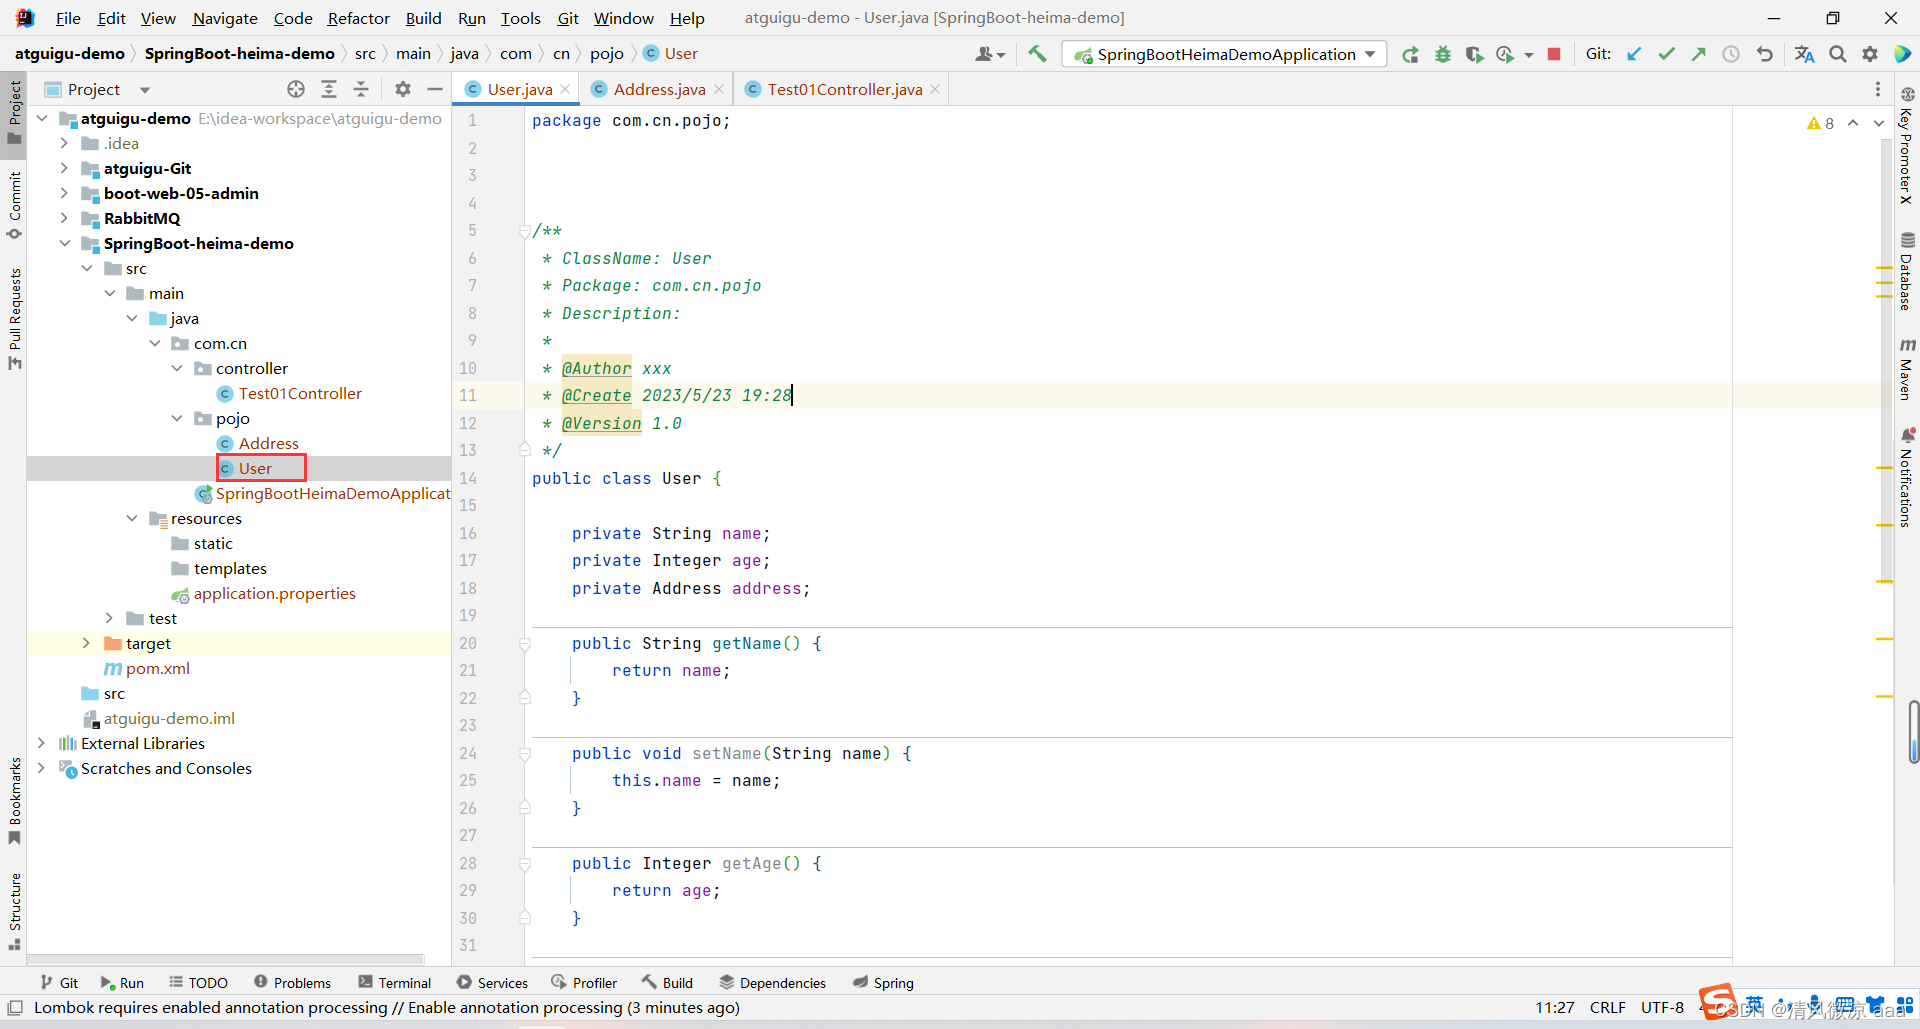The width and height of the screenshot is (1920, 1029).
Task: Stop the running application red square
Action: coord(1554,54)
